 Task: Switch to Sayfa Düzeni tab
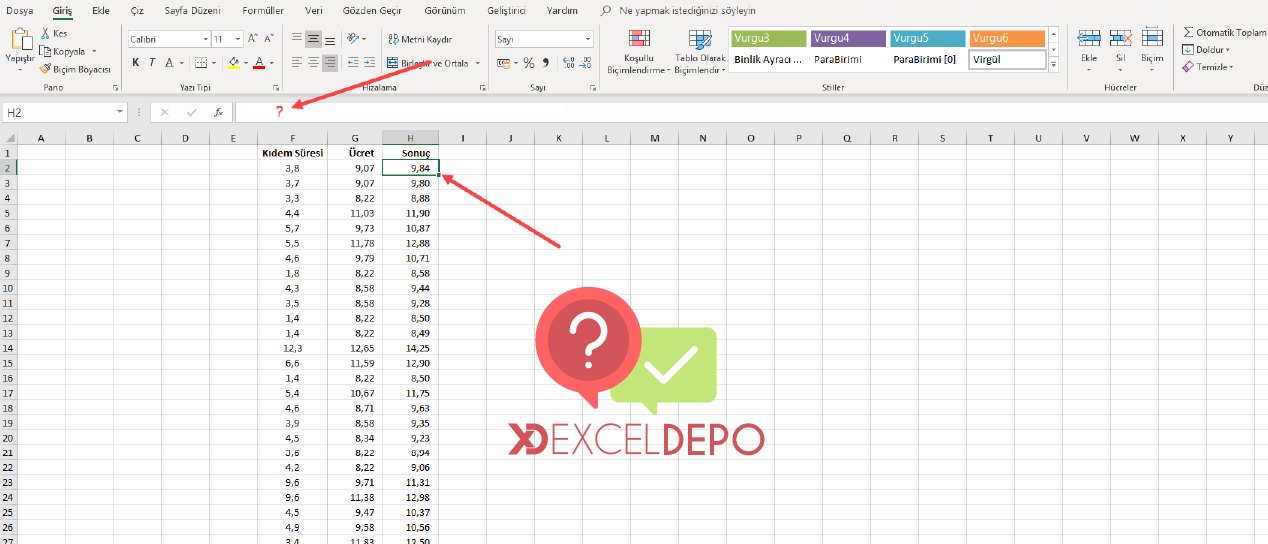click(x=190, y=10)
